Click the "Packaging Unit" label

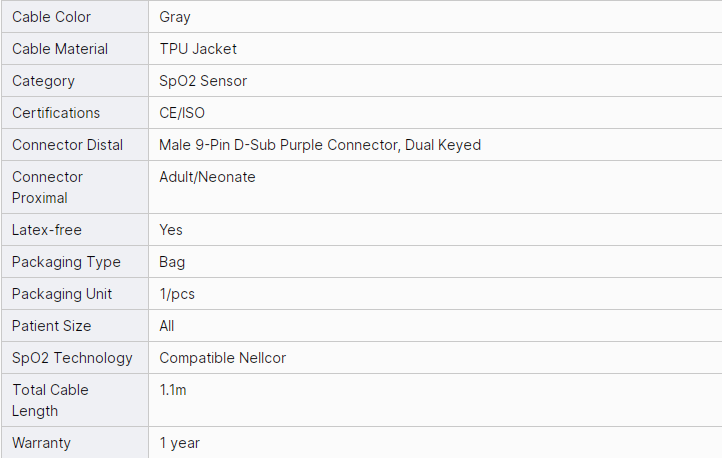pyautogui.click(x=62, y=294)
